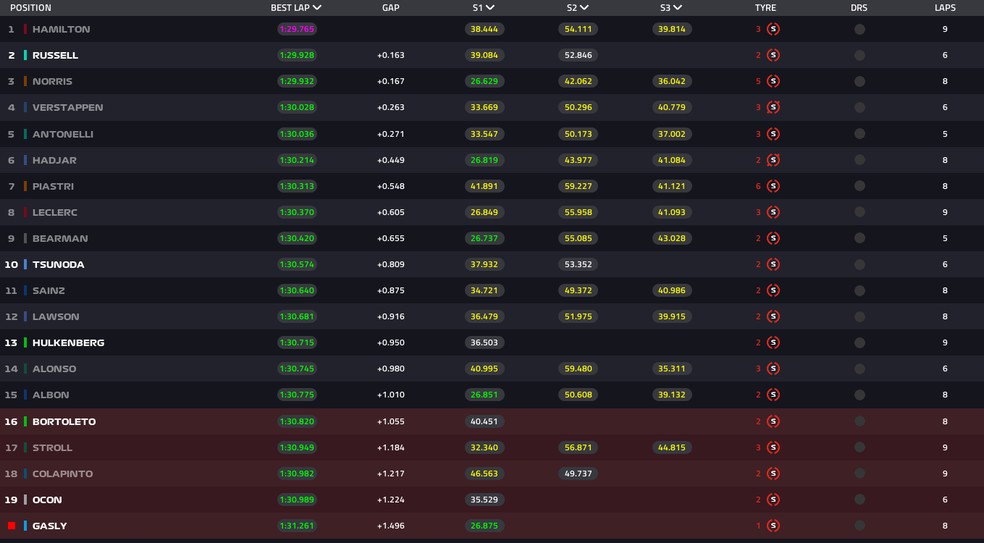Expand the S1 sector column dropdown
The height and width of the screenshot is (543, 984).
click(x=490, y=7)
